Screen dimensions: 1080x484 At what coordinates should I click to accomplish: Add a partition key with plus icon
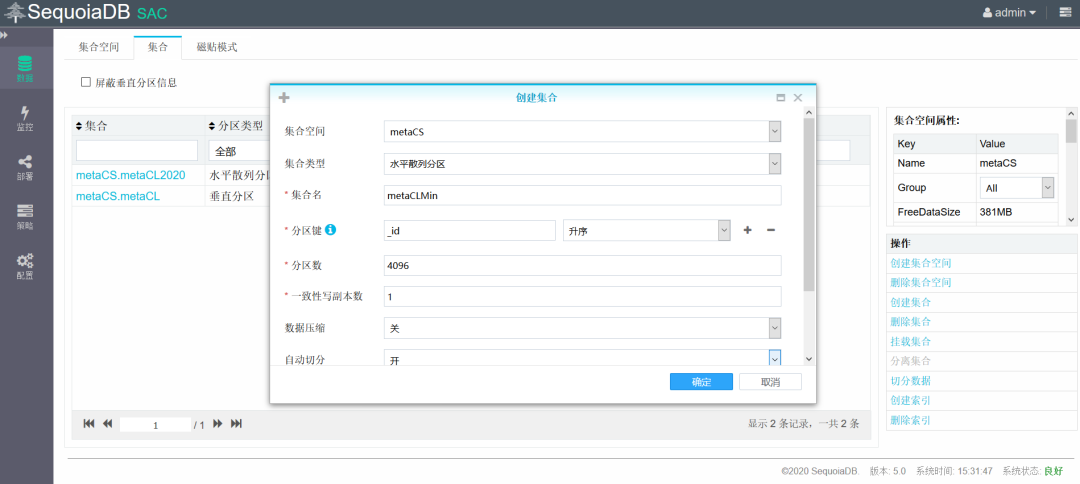point(747,230)
